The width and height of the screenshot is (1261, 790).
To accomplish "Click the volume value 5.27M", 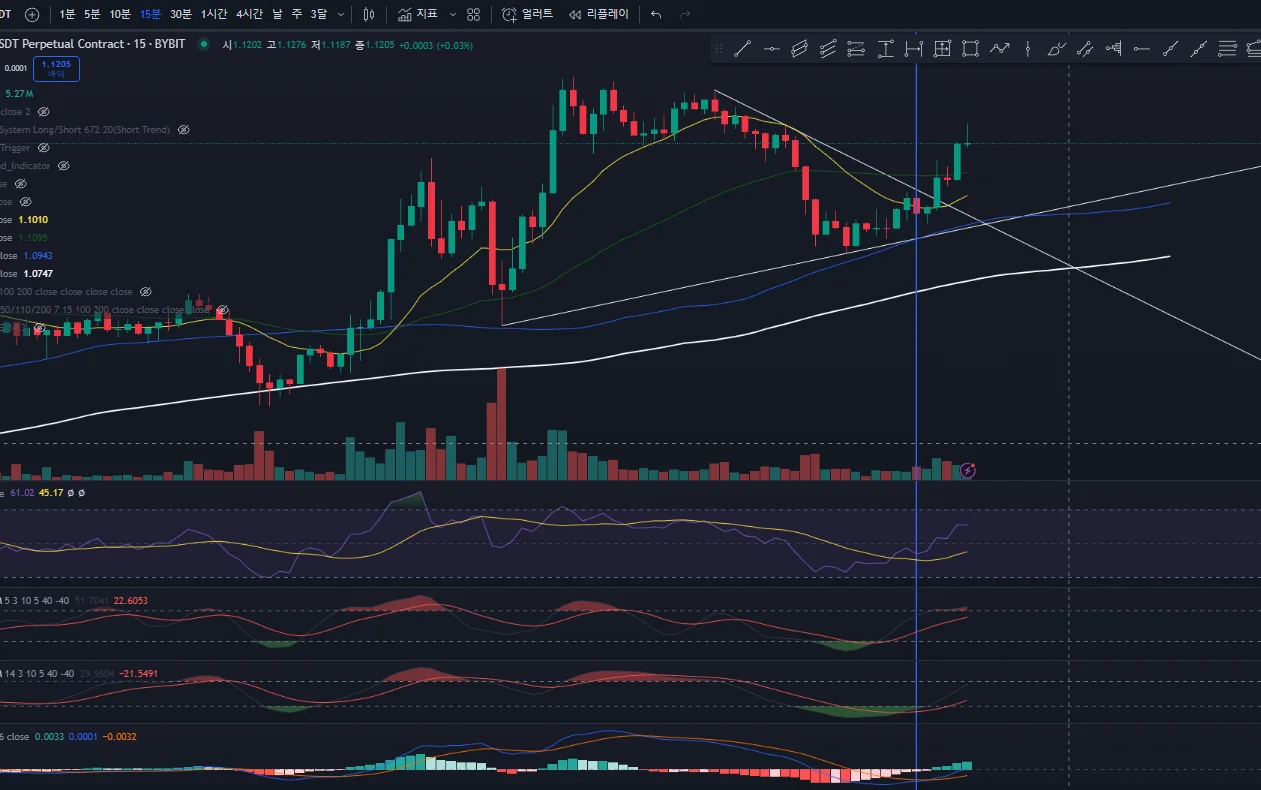I will coord(19,94).
